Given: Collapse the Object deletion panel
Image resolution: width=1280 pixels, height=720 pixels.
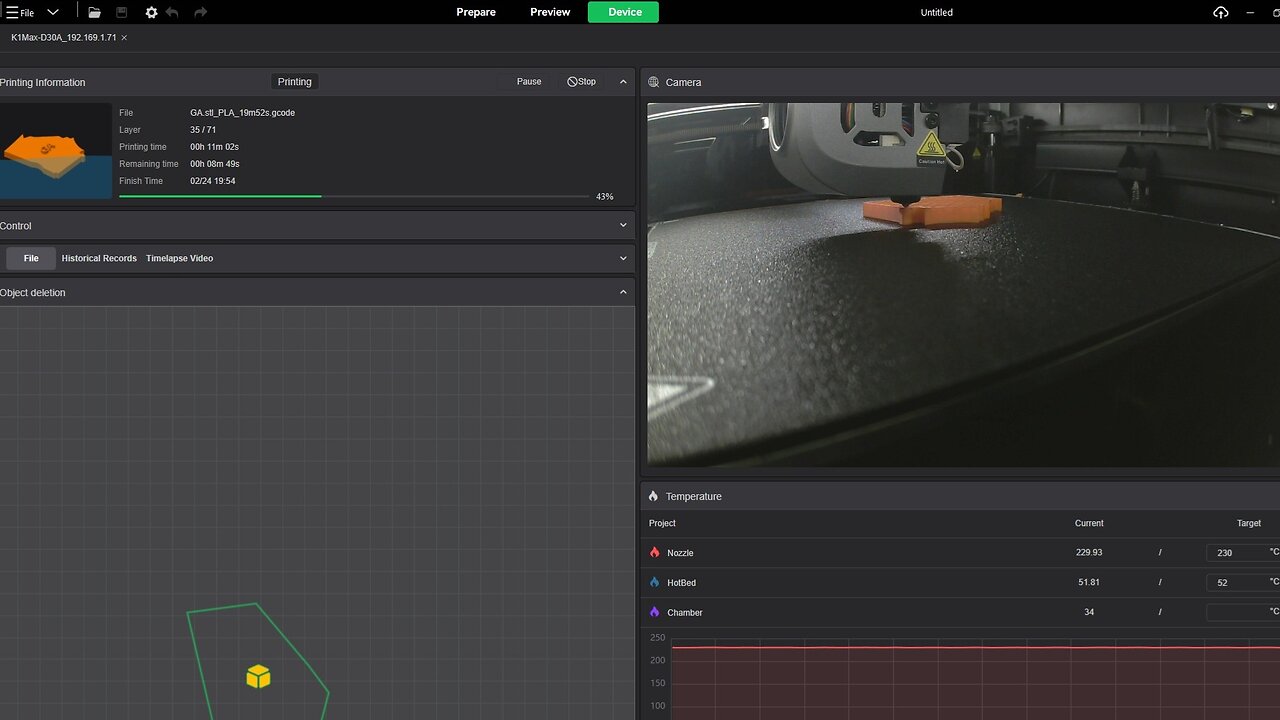Looking at the screenshot, I should pyautogui.click(x=623, y=292).
